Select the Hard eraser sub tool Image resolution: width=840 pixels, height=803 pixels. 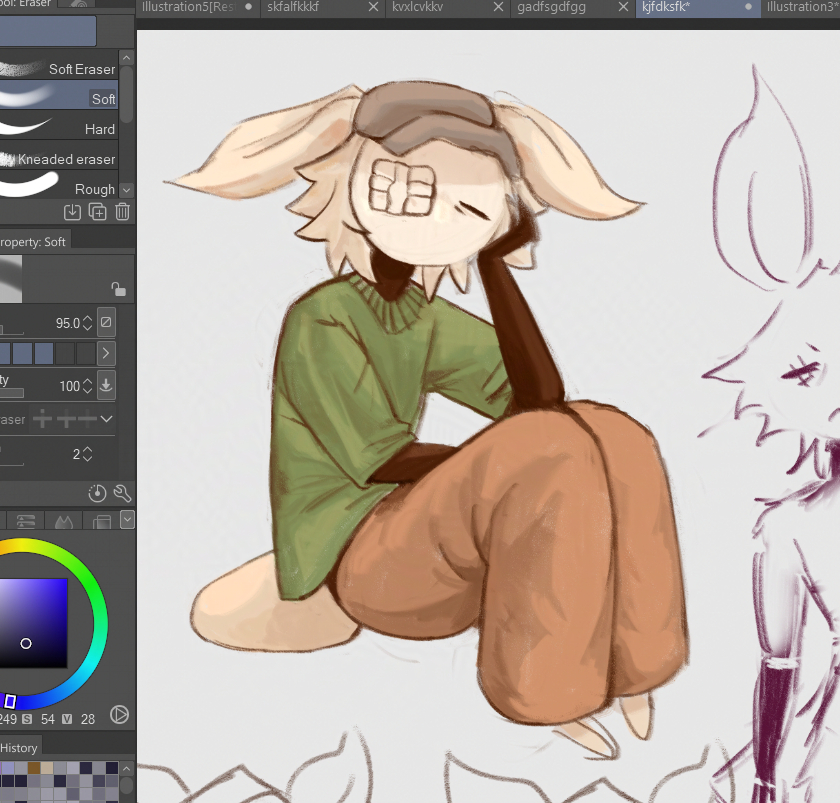(99, 129)
